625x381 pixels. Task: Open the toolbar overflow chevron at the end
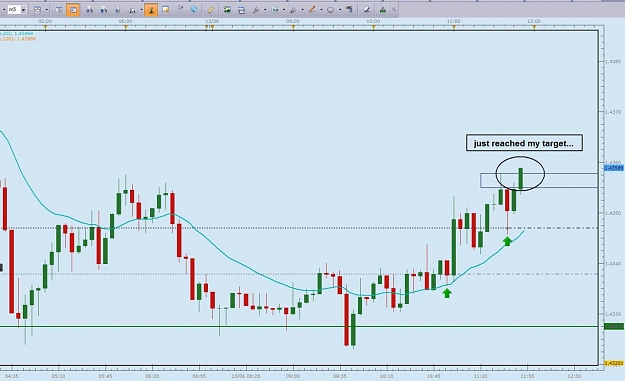pos(394,10)
